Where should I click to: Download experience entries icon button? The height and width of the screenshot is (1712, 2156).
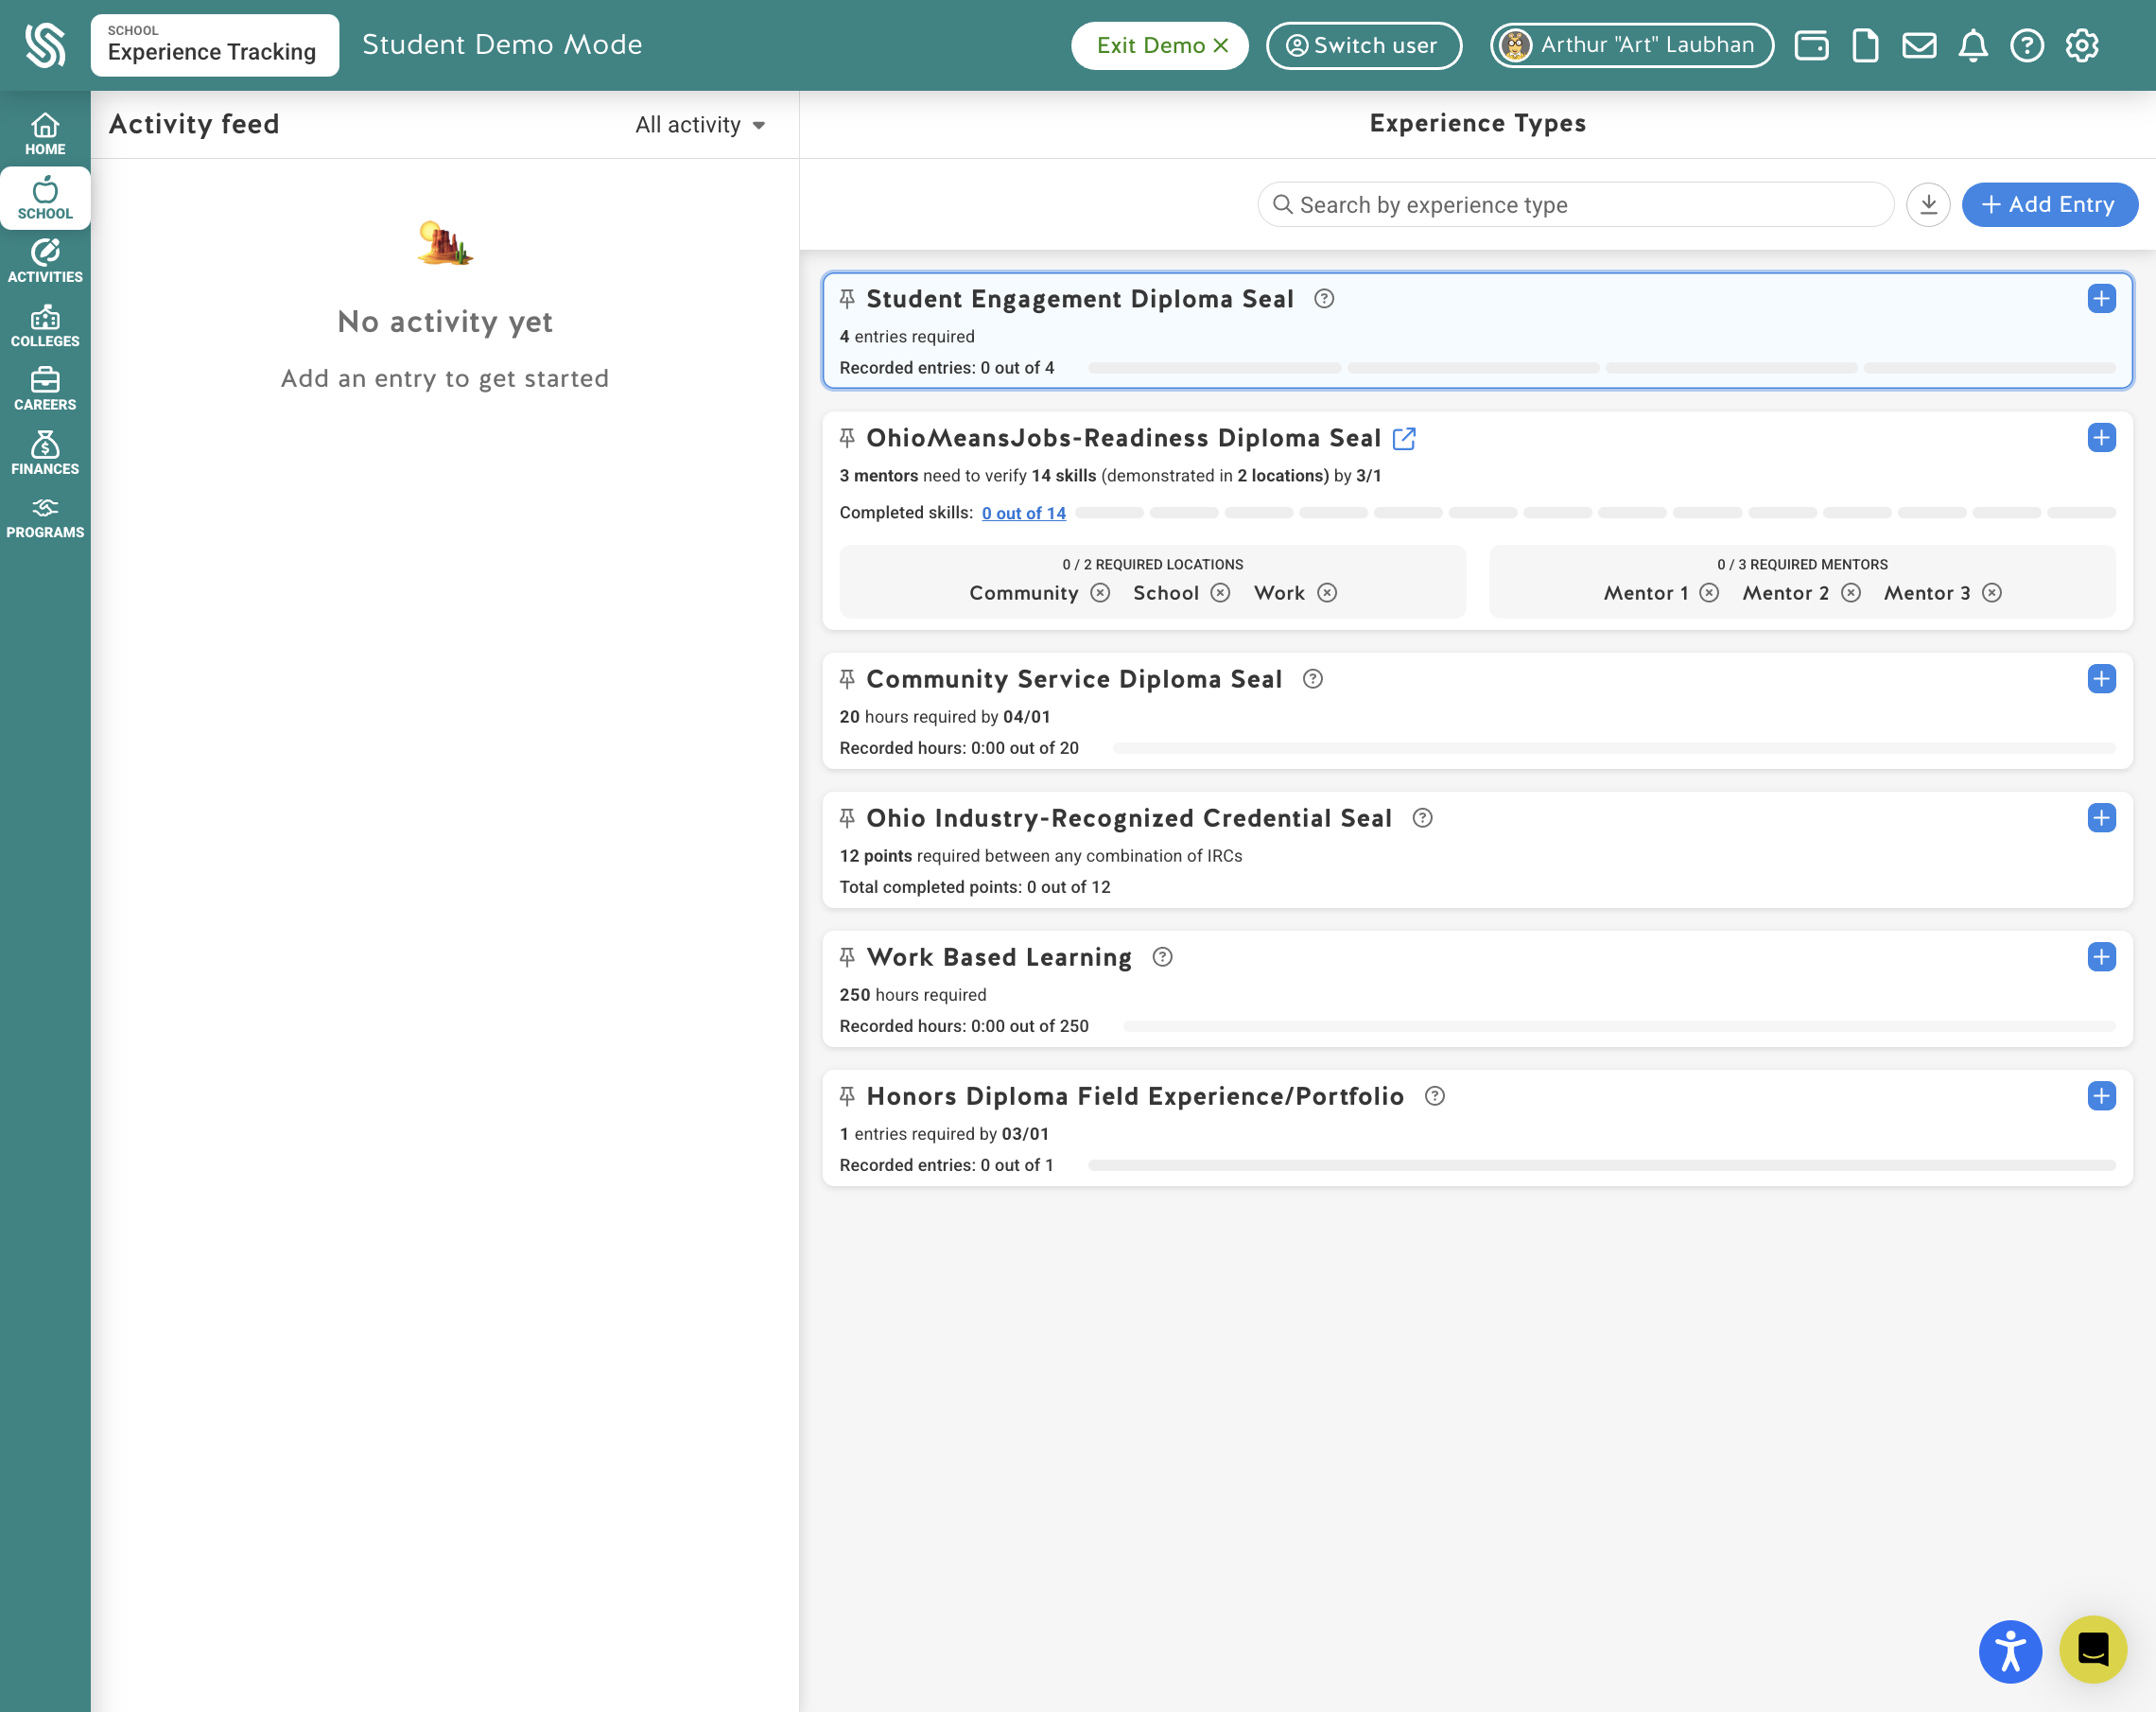[x=1928, y=204]
